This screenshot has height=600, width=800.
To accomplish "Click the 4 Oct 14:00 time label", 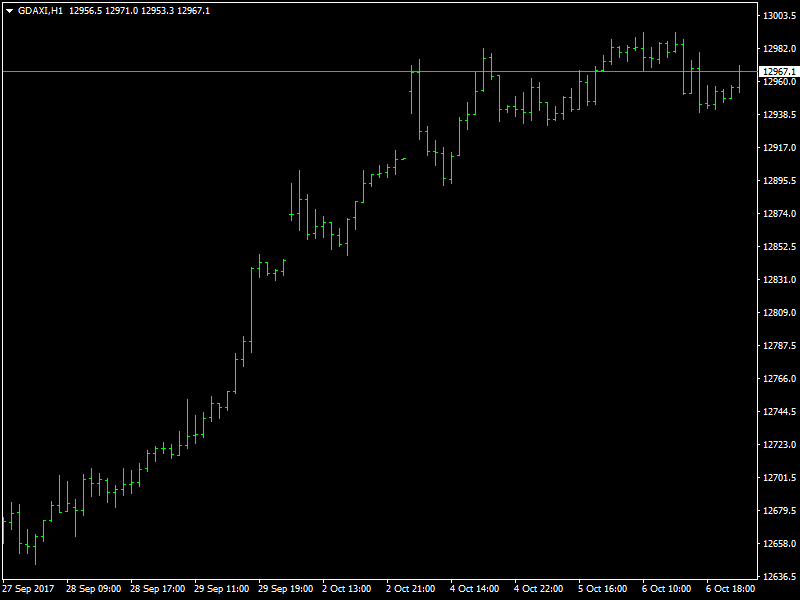I will [474, 589].
